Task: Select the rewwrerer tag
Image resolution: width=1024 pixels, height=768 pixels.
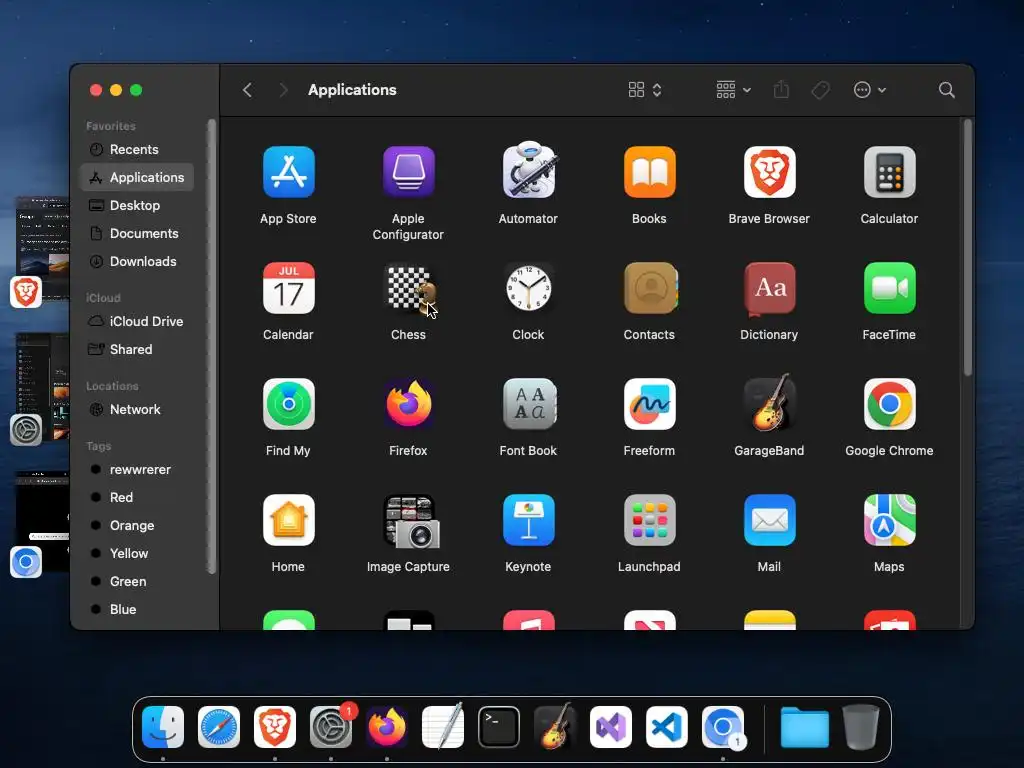Action: (136, 470)
